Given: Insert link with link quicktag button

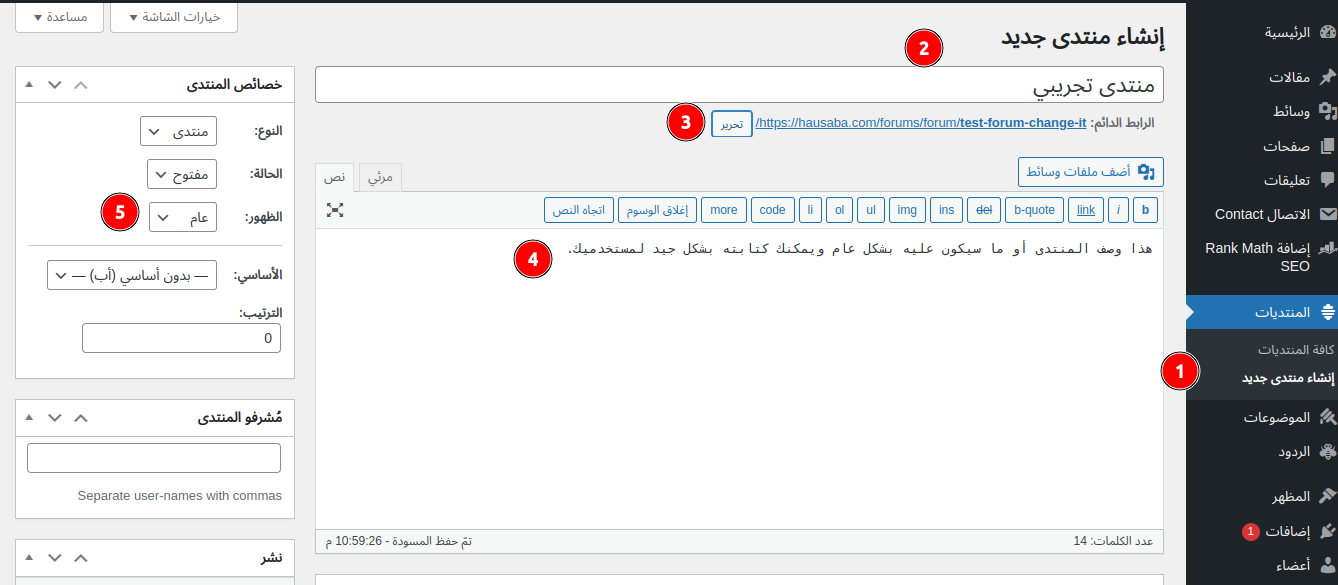Looking at the screenshot, I should click(1085, 210).
